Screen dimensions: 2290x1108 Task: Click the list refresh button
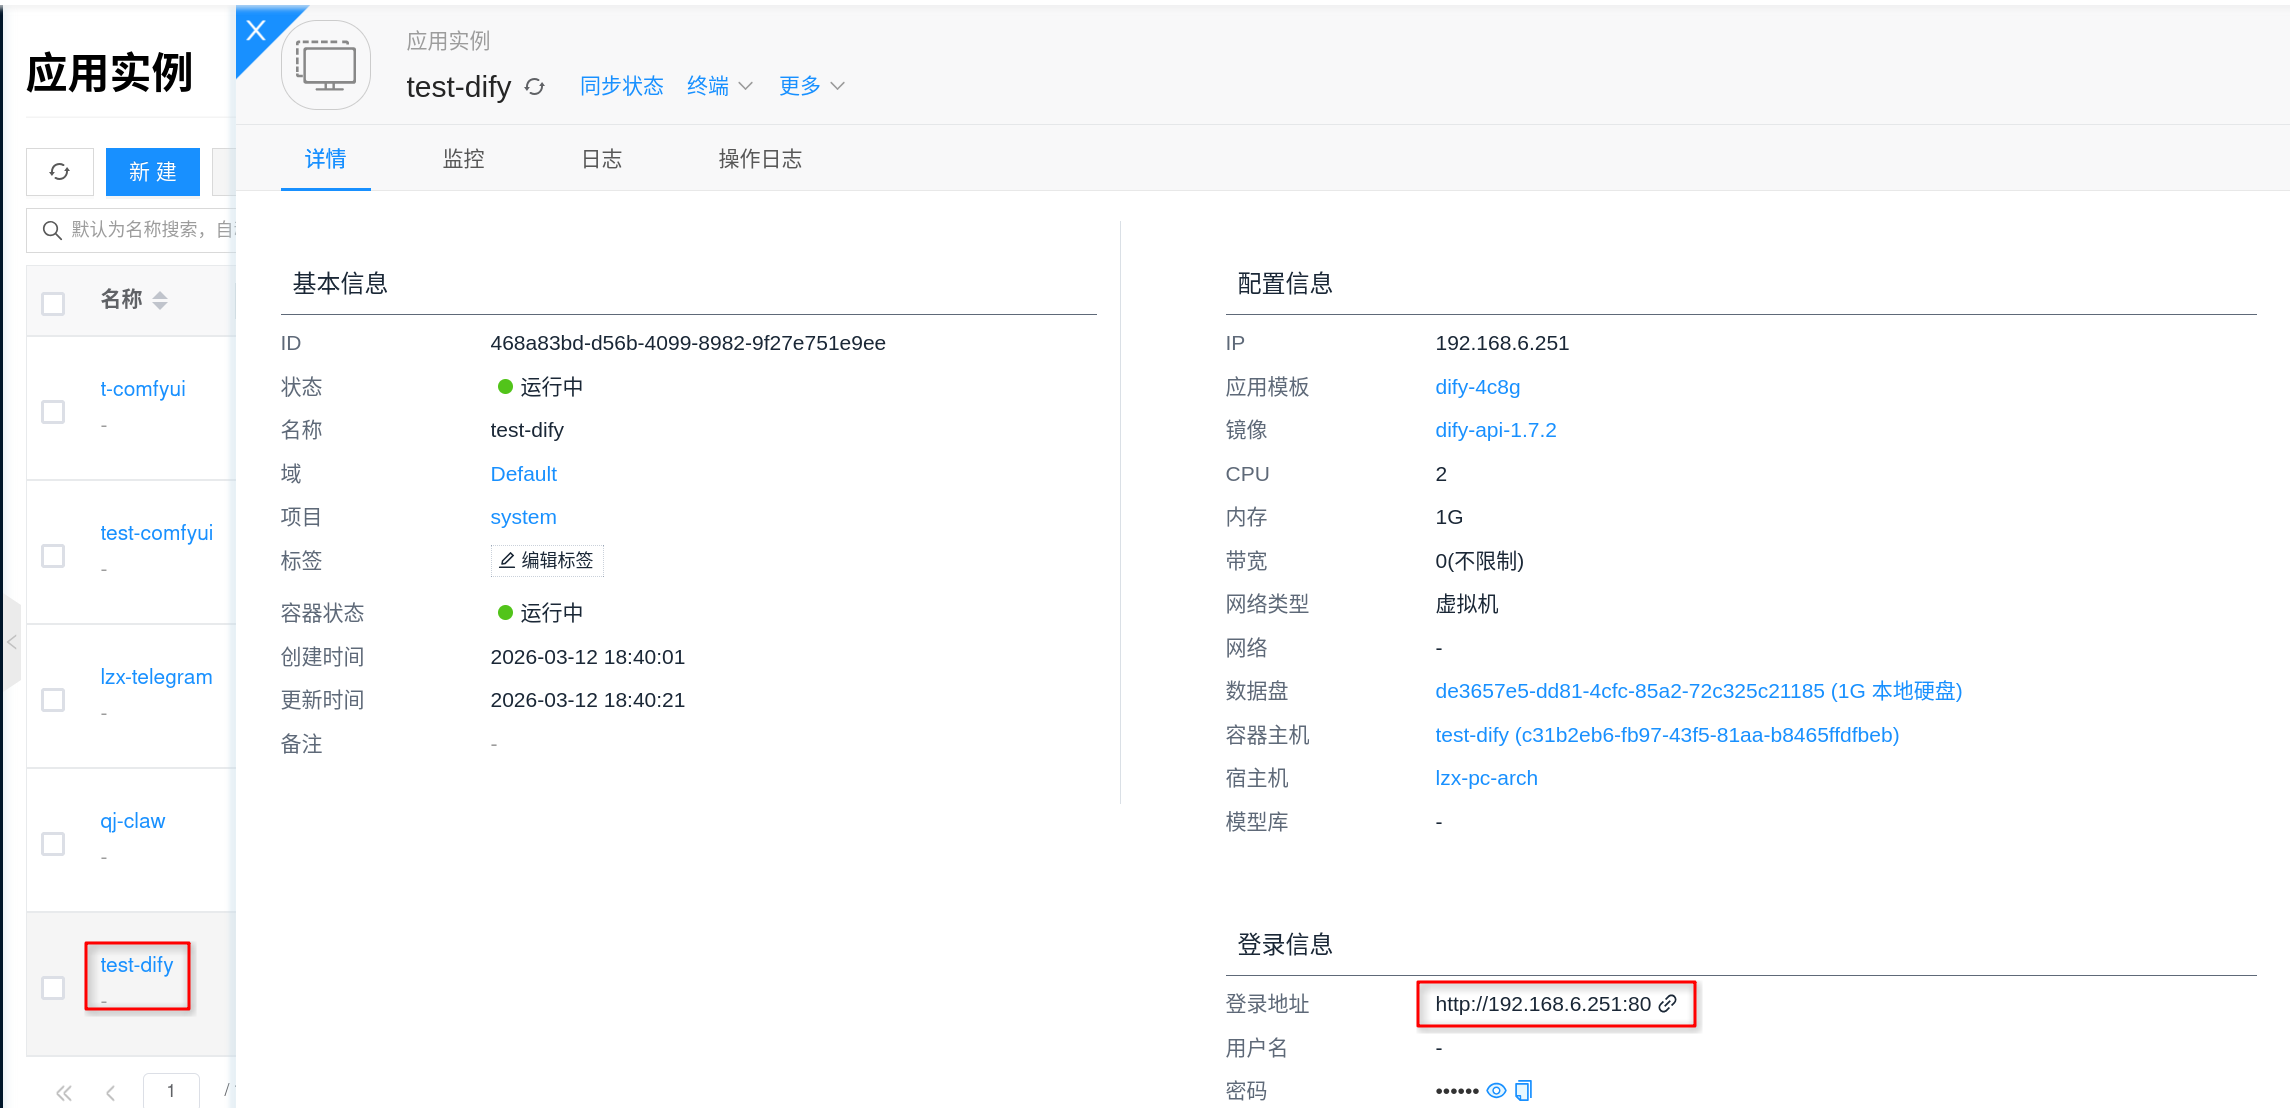point(60,172)
